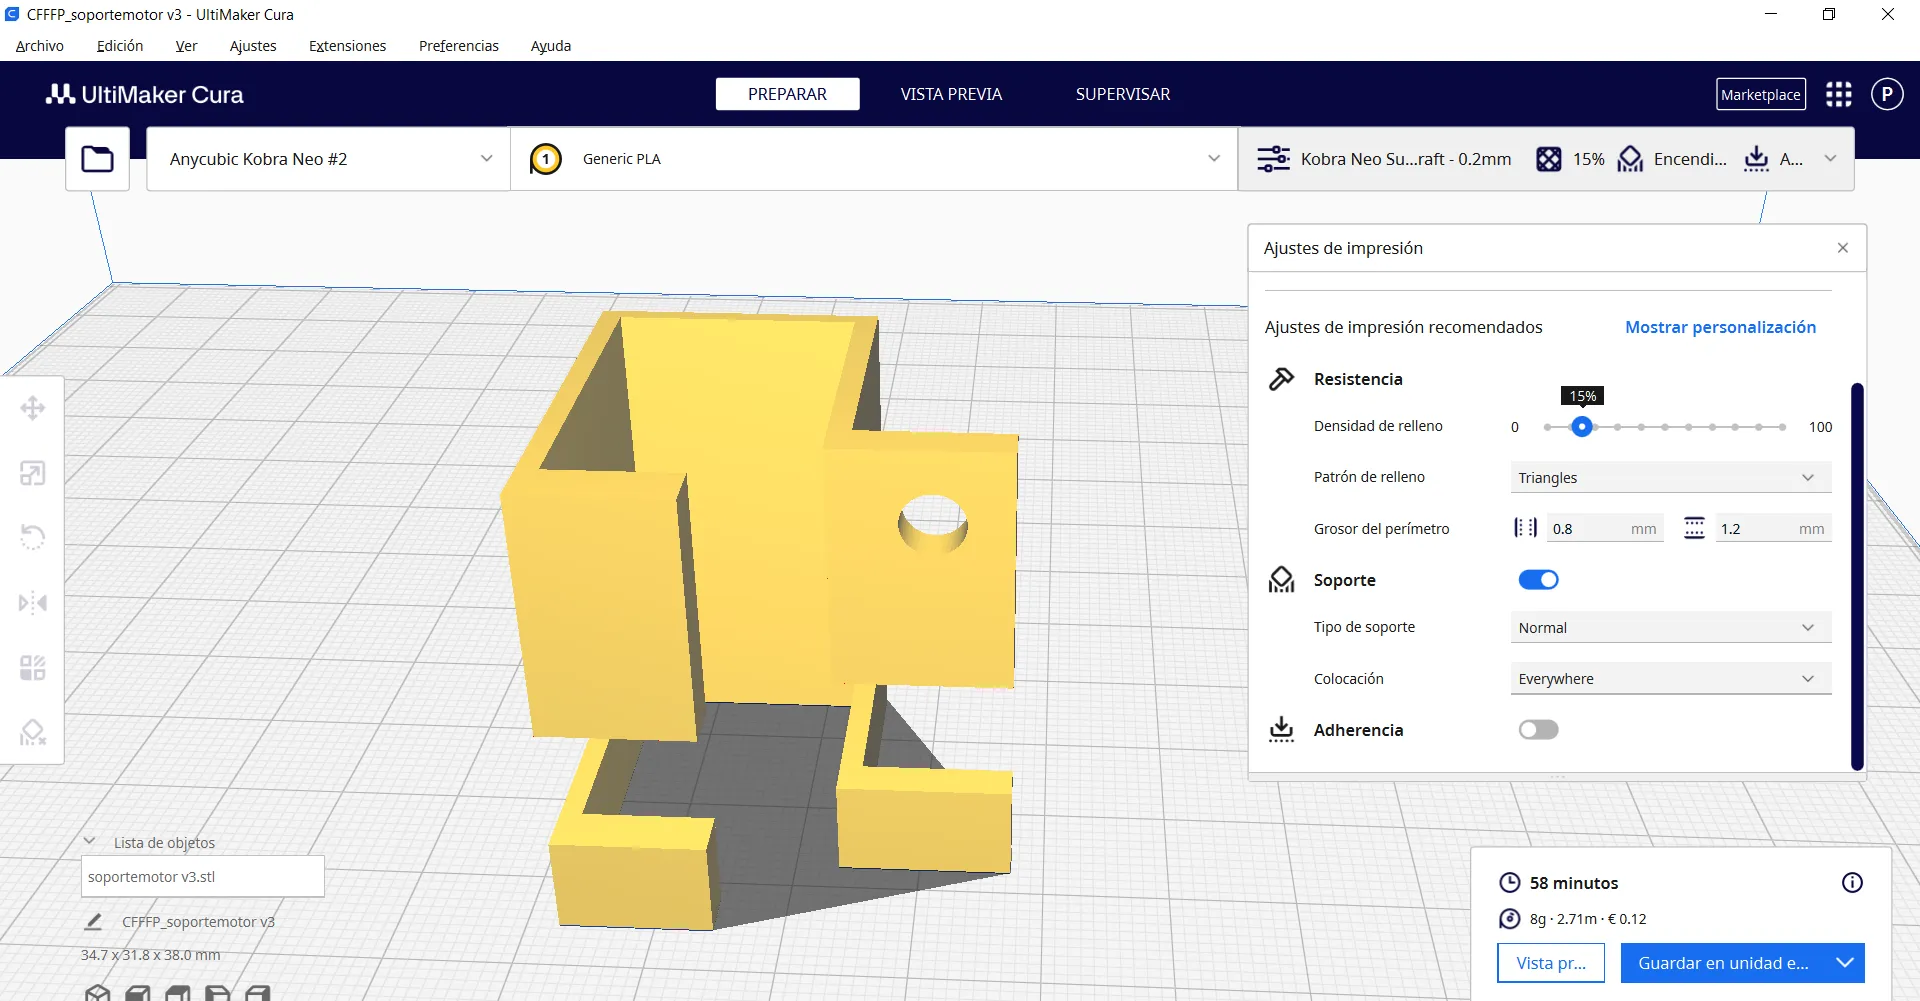Switch to the VISTA PREVIA tab

(951, 94)
